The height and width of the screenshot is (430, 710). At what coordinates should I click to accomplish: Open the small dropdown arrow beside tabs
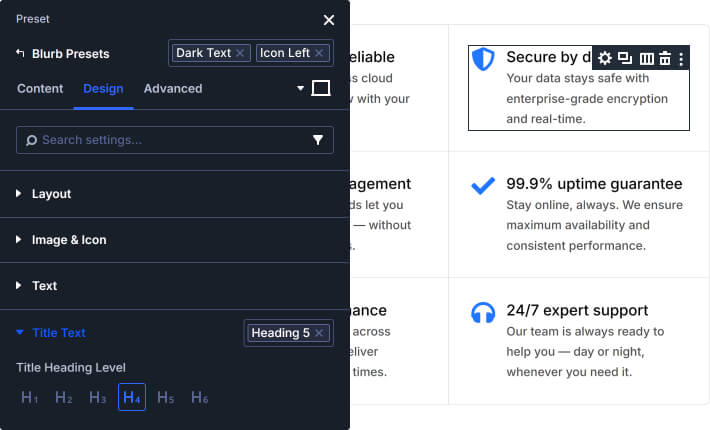click(x=300, y=89)
